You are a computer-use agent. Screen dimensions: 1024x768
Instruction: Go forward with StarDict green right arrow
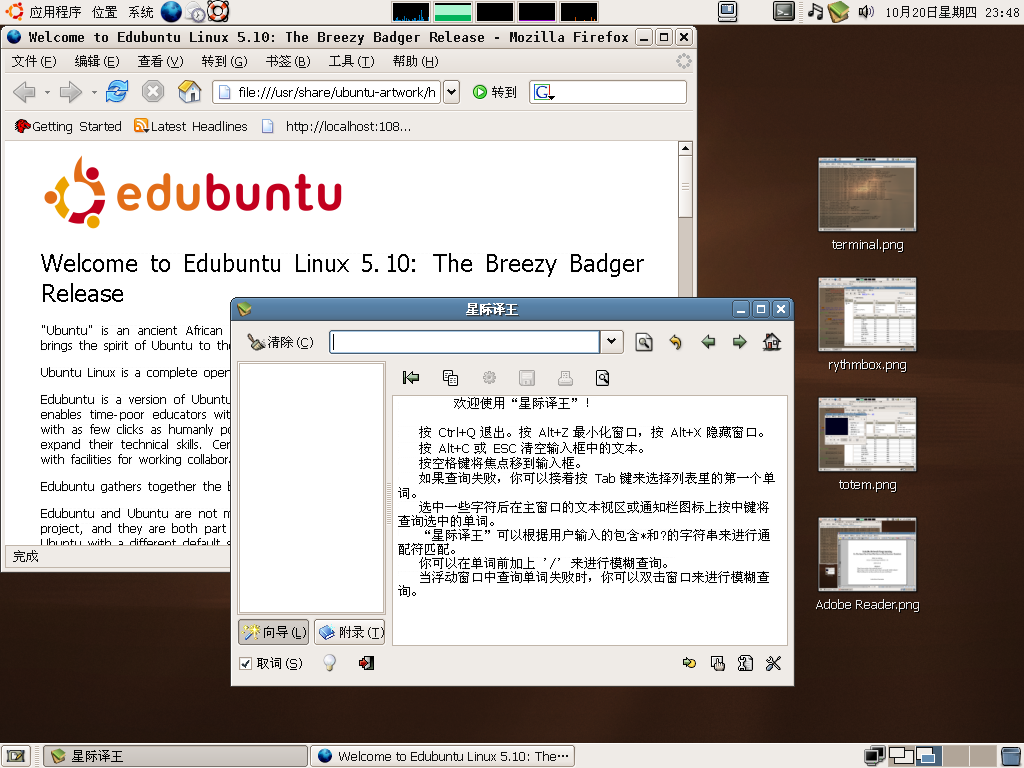(739, 342)
